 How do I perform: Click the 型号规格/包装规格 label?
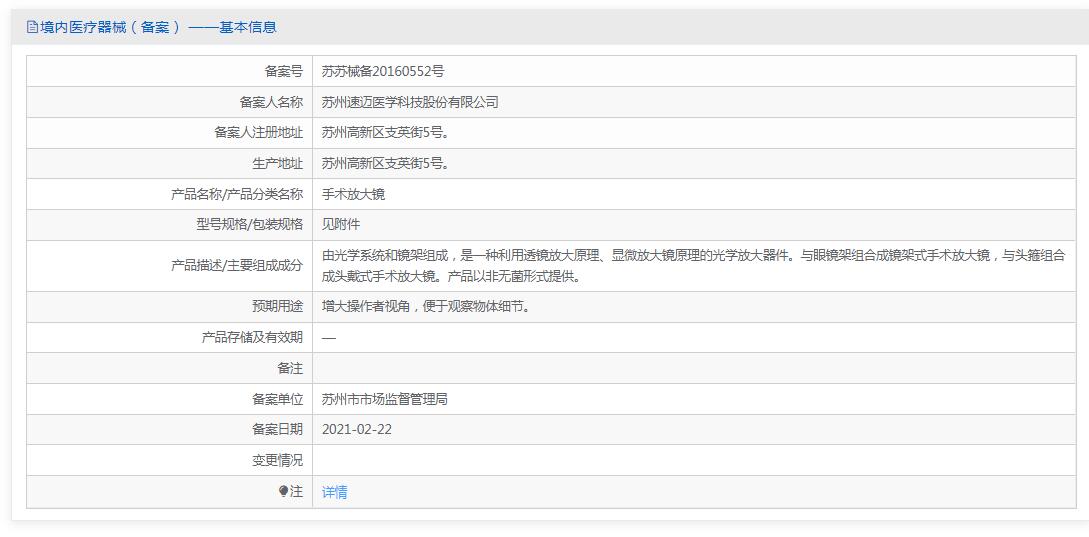pyautogui.click(x=249, y=224)
